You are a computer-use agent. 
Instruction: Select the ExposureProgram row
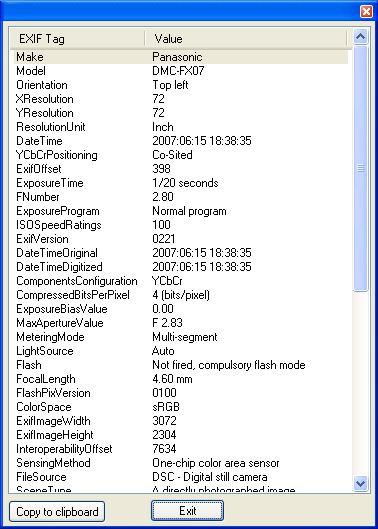181,211
